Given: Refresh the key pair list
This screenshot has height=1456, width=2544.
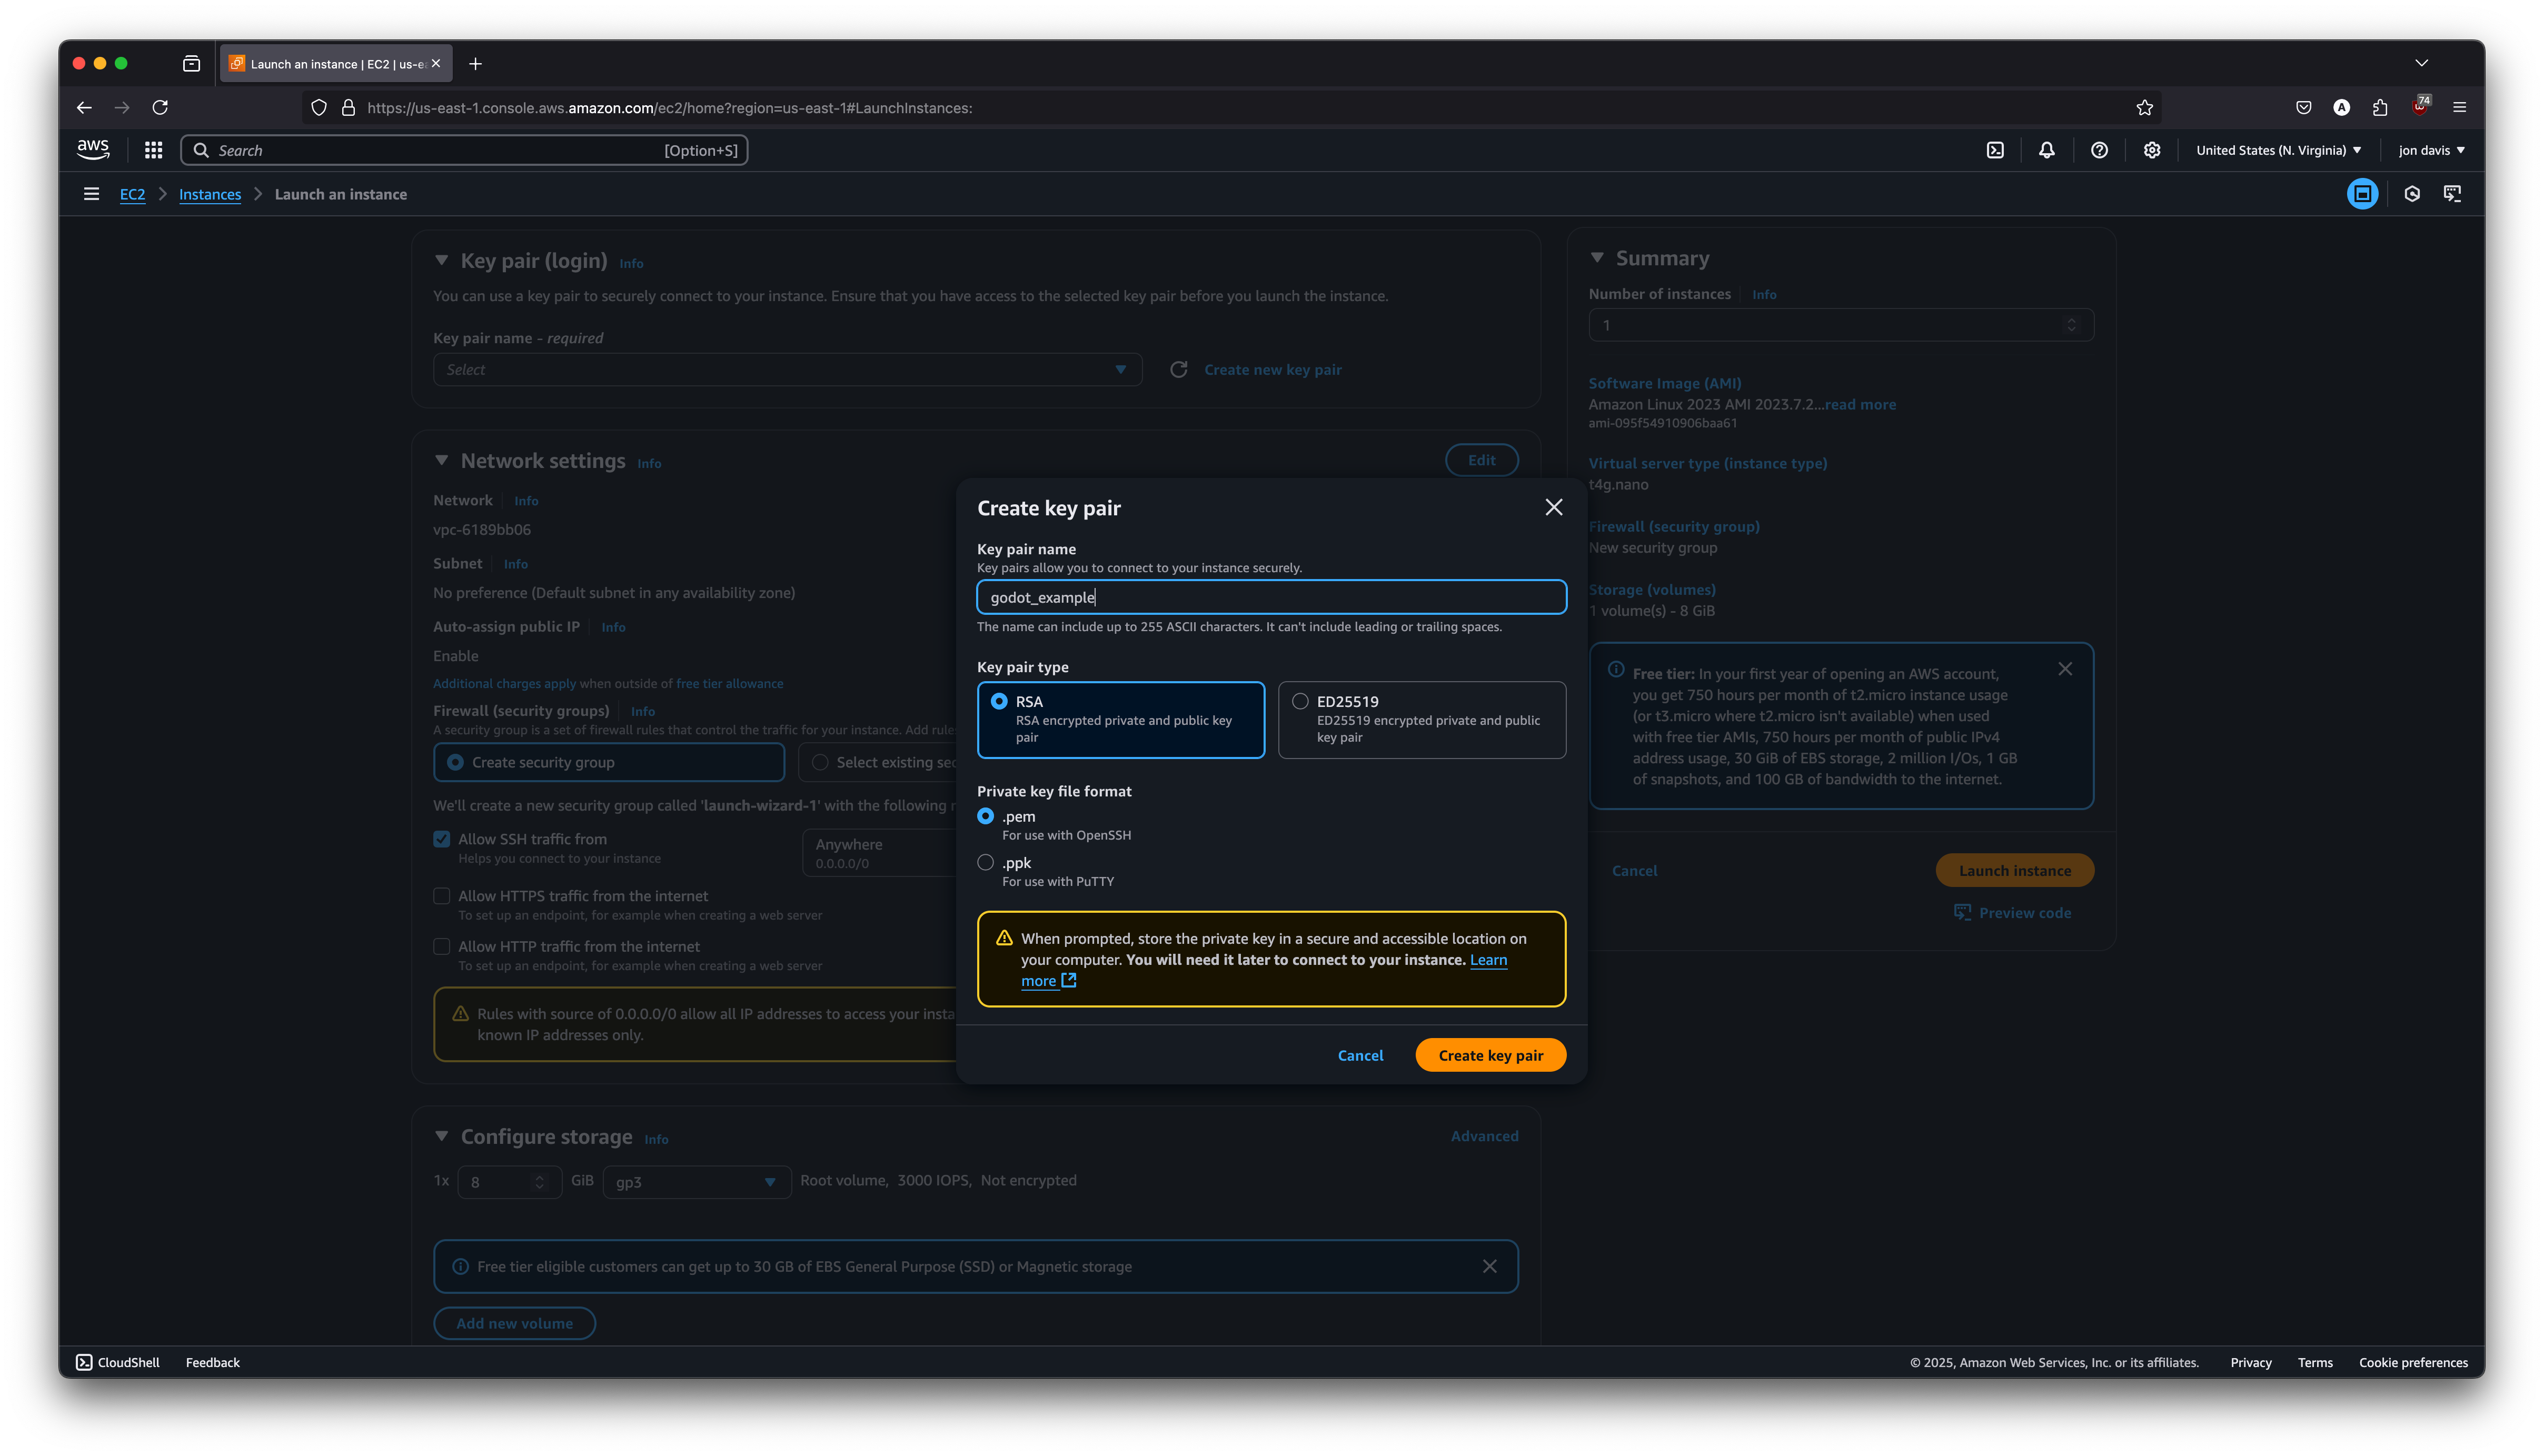Looking at the screenshot, I should pos(1178,370).
